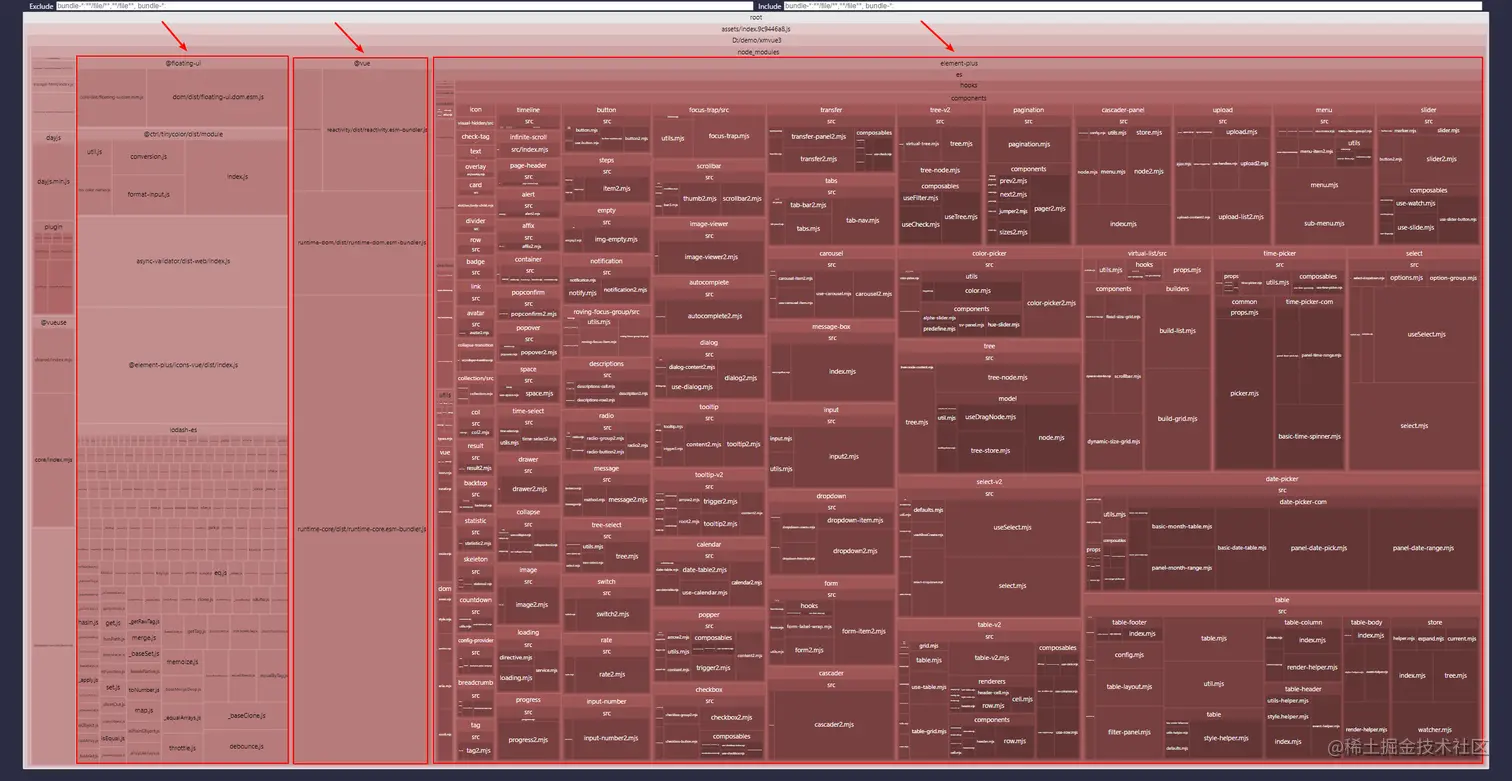The height and width of the screenshot is (781, 1512).
Task: Select build-grid.mjs in virtual-list builders
Action: [1177, 419]
